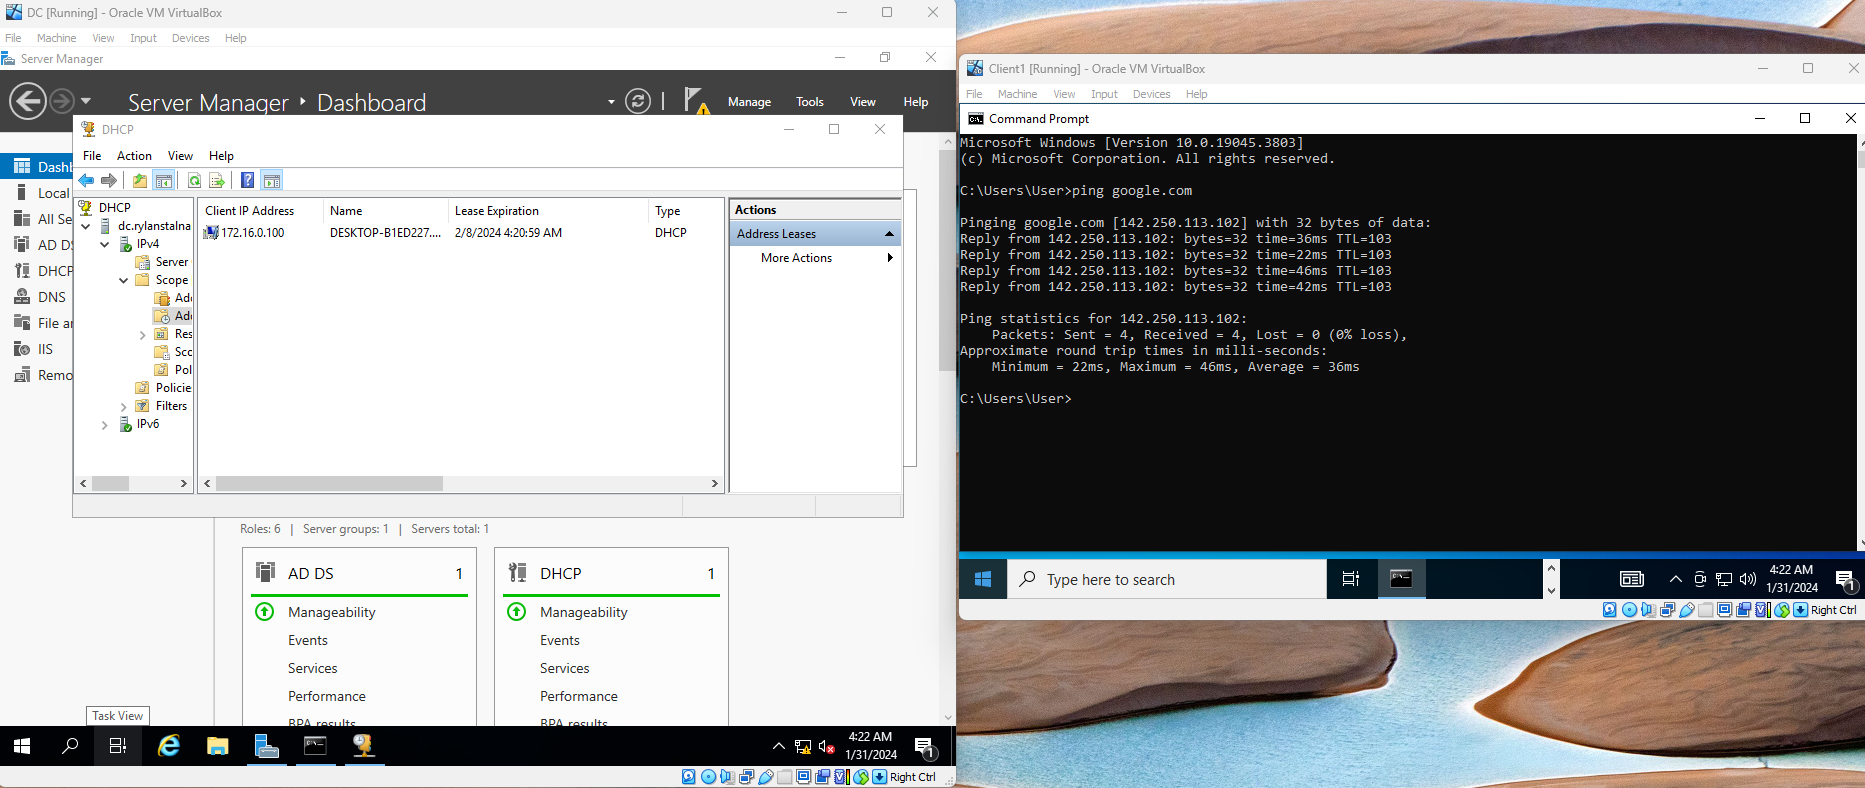Click the Export List icon in DHCP toolbar
The height and width of the screenshot is (788, 1865).
[217, 180]
